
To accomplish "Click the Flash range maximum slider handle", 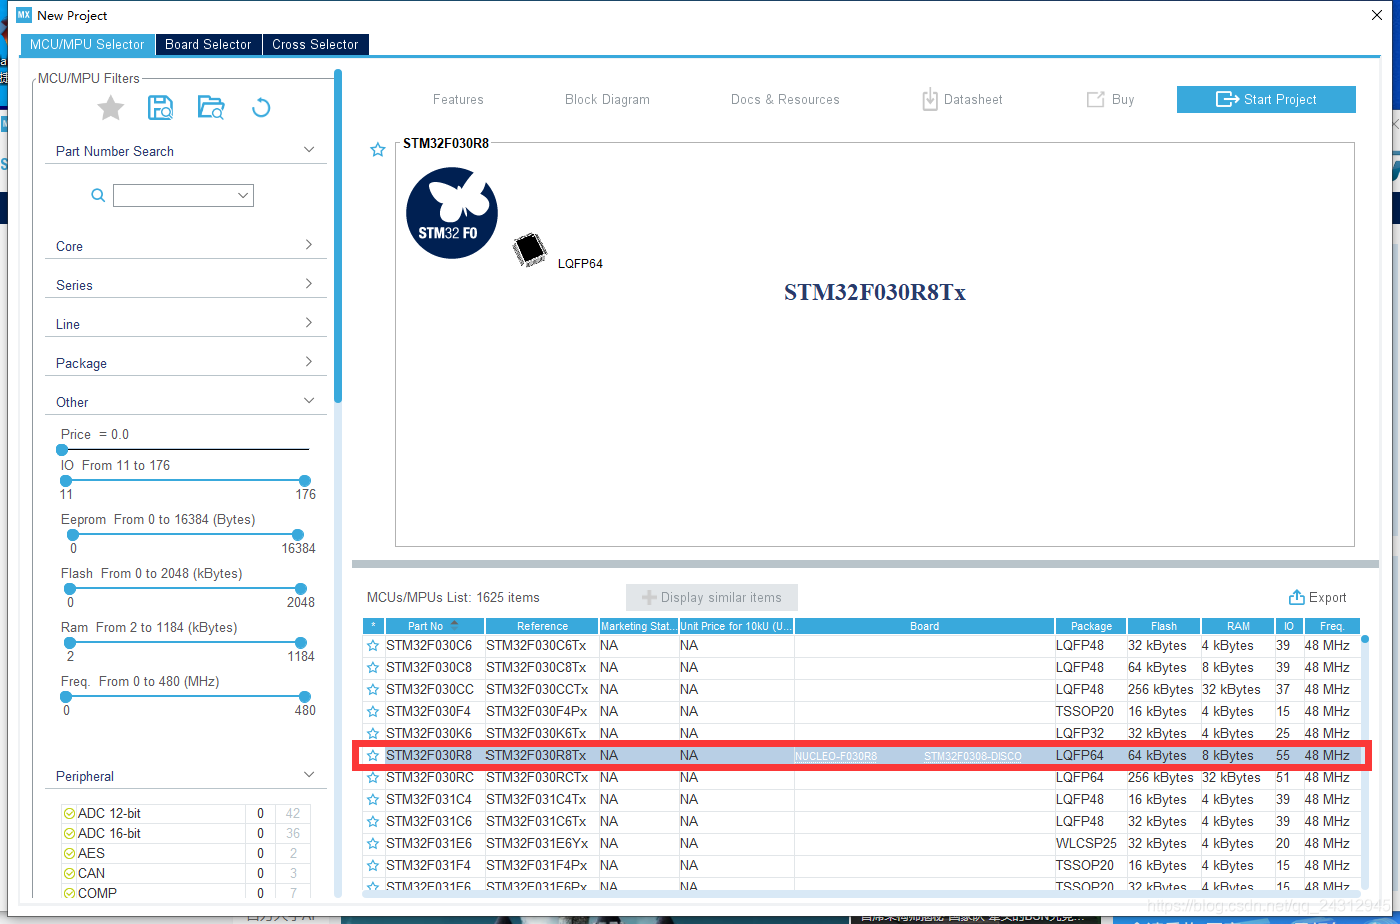I will tap(301, 589).
